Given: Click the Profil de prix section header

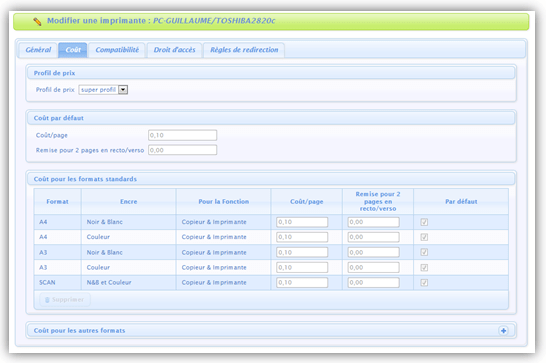Looking at the screenshot, I should pos(271,73).
